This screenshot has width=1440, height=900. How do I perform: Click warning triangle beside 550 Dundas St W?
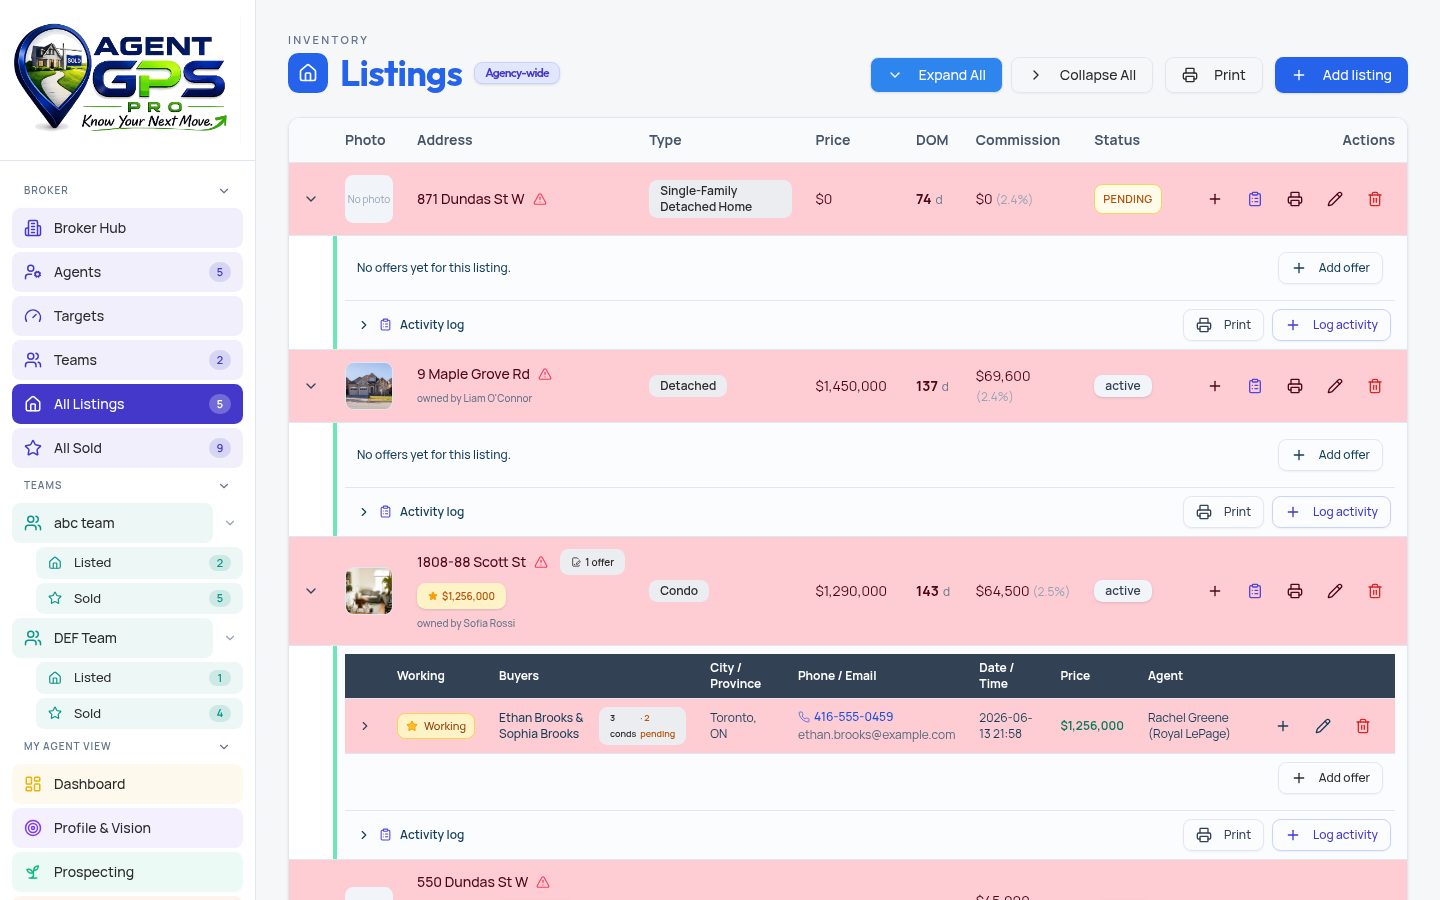tap(543, 882)
